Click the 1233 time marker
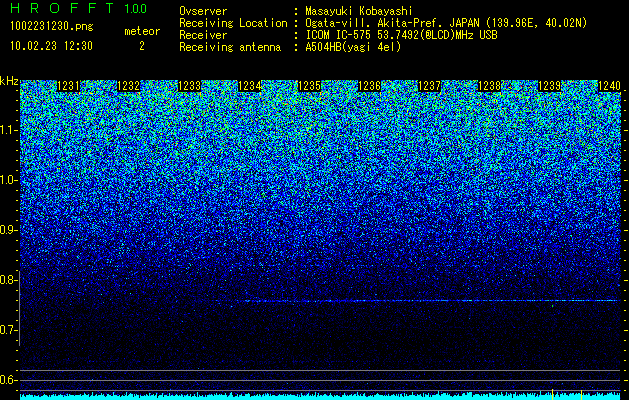 point(189,86)
